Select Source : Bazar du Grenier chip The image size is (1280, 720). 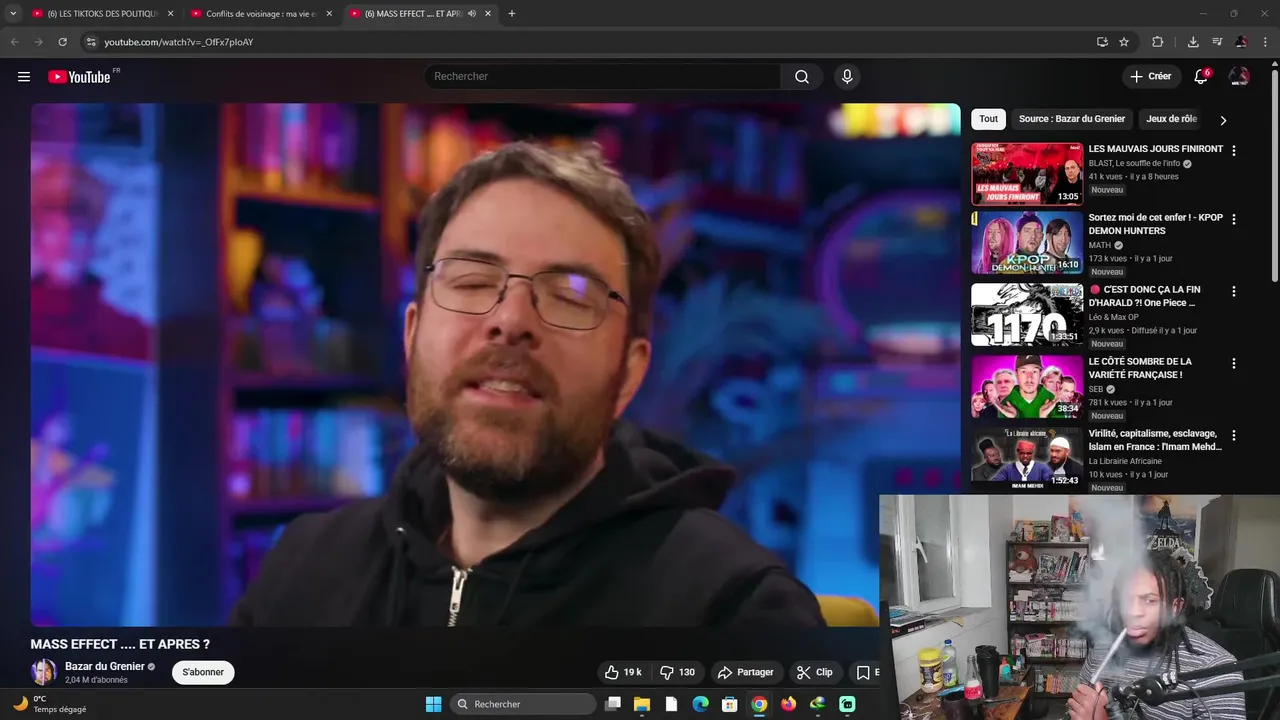(x=1072, y=119)
